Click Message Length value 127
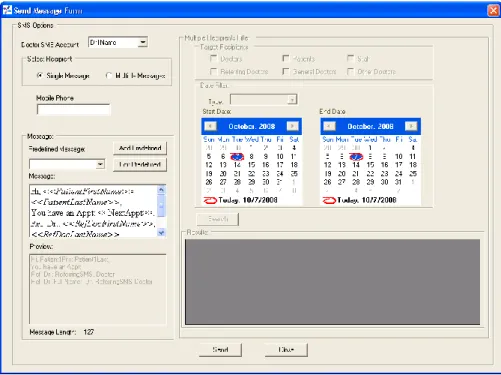 pyautogui.click(x=89, y=332)
